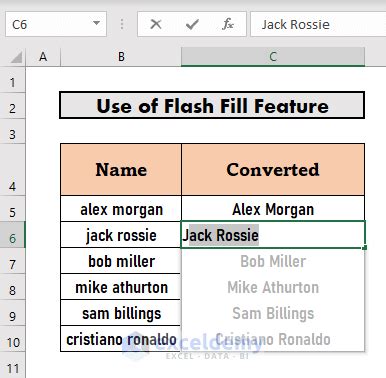
Task: Select cell containing Alex Morgan
Action: point(273,209)
